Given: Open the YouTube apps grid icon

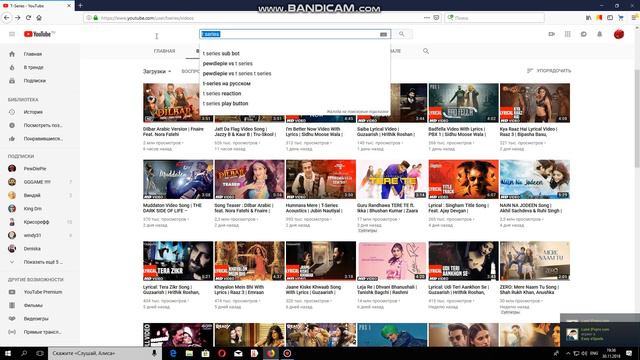Looking at the screenshot, I should tap(567, 34).
